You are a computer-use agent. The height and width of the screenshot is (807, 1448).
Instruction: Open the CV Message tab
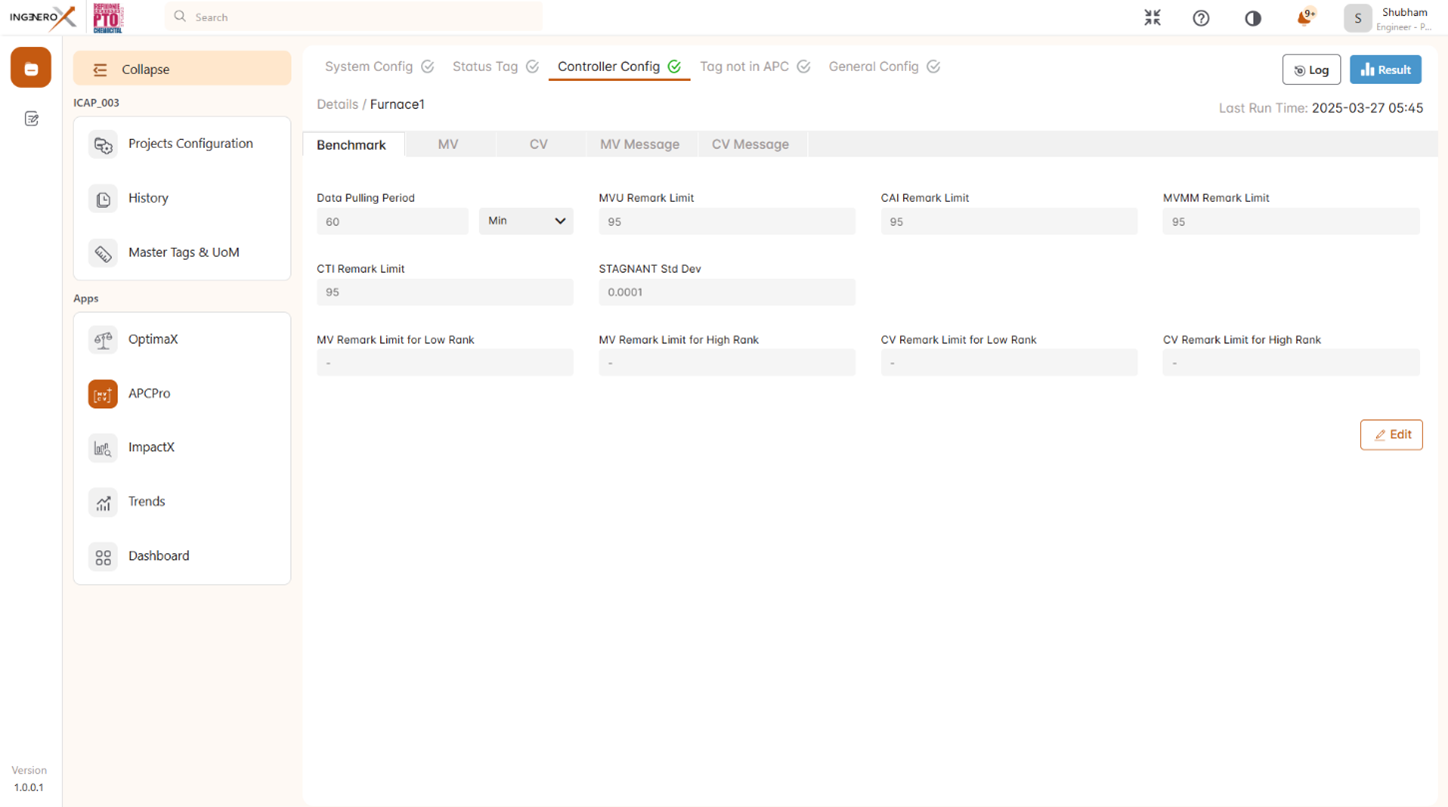pos(750,145)
